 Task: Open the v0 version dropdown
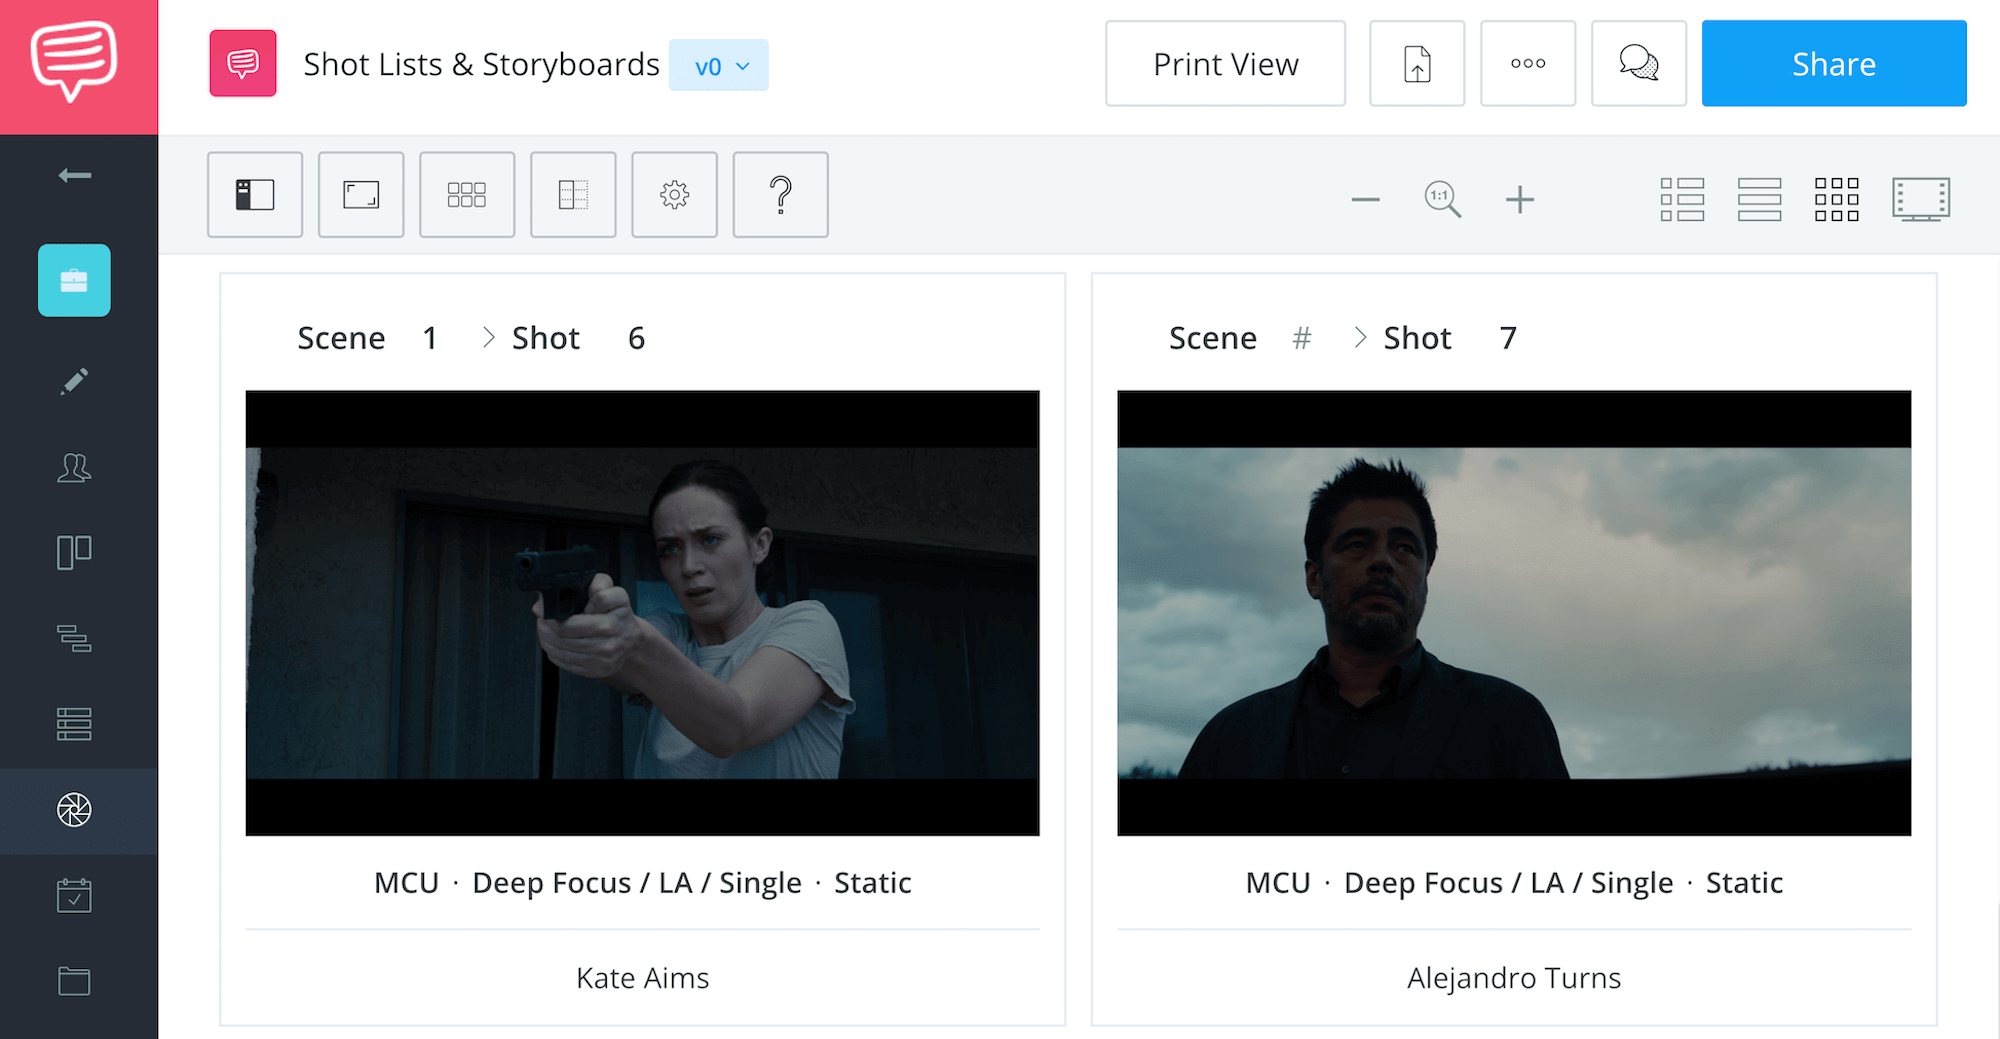719,65
